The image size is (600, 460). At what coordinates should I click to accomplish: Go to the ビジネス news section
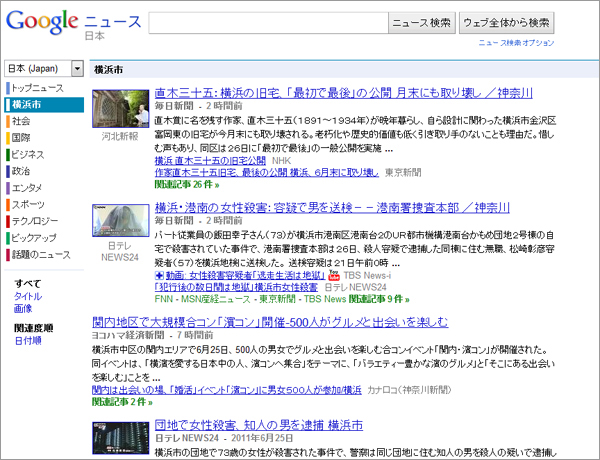coord(28,154)
